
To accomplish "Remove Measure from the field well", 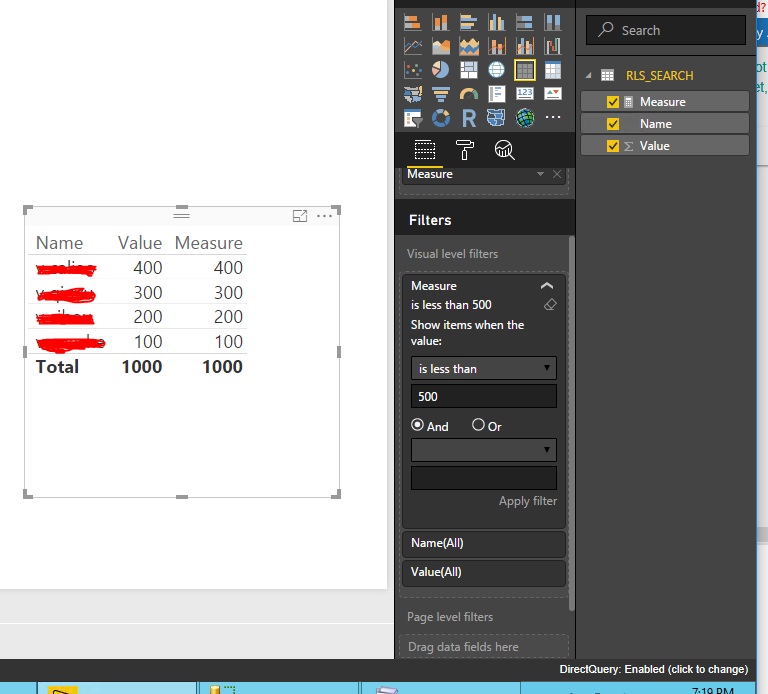I will (x=557, y=174).
